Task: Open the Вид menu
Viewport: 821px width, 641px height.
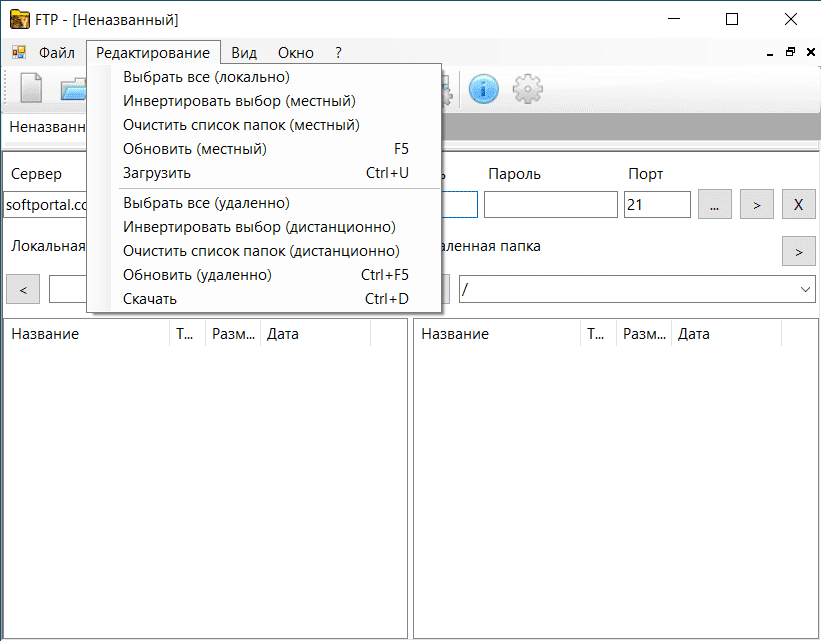Action: point(244,53)
